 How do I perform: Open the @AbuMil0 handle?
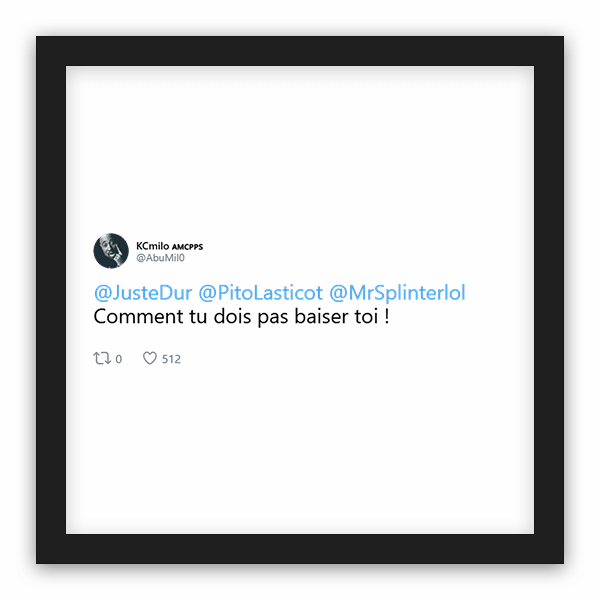pos(160,258)
